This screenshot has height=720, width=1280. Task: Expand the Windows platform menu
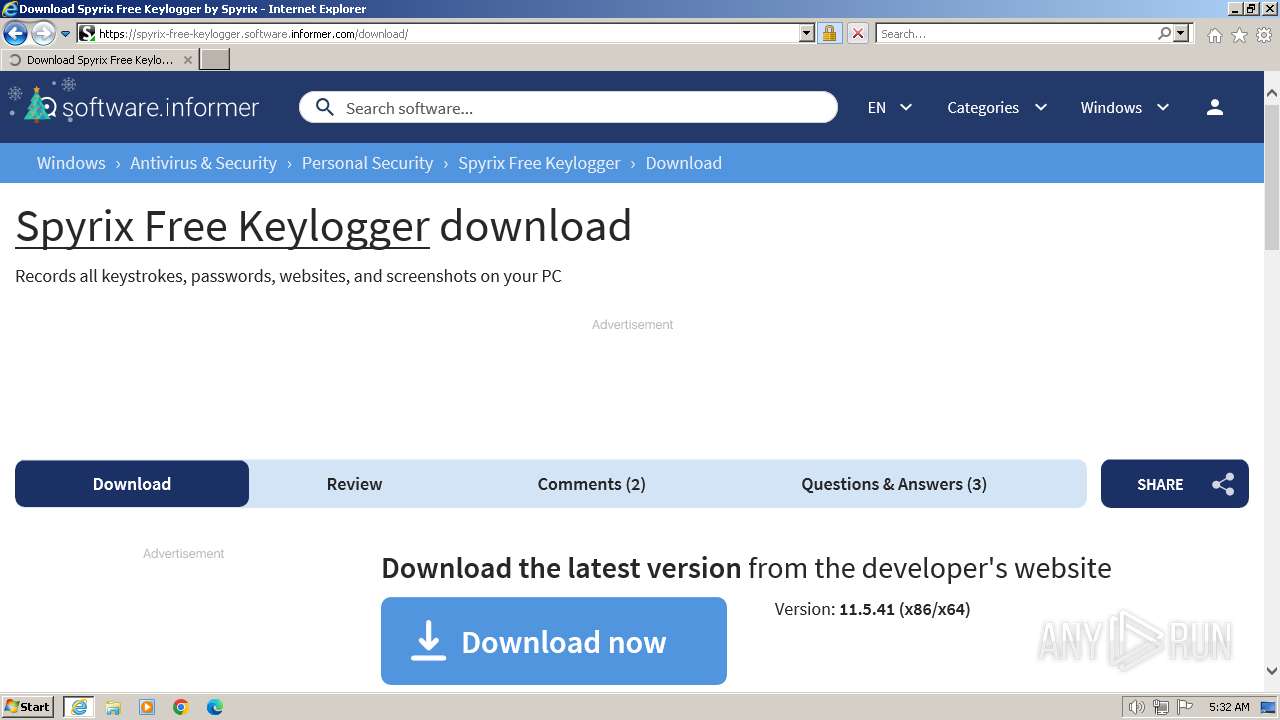coord(1125,107)
